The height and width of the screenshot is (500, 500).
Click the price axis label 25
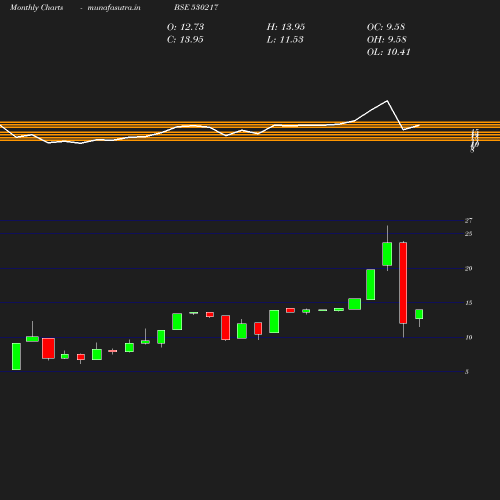pos(469,234)
